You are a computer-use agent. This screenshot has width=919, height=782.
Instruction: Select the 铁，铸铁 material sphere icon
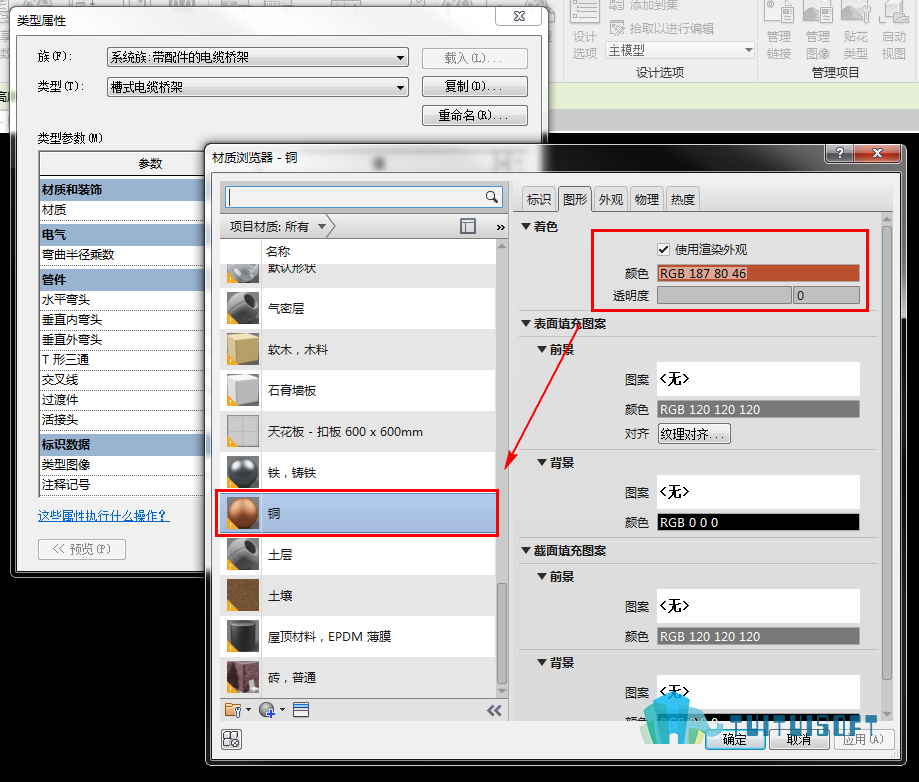coord(243,472)
